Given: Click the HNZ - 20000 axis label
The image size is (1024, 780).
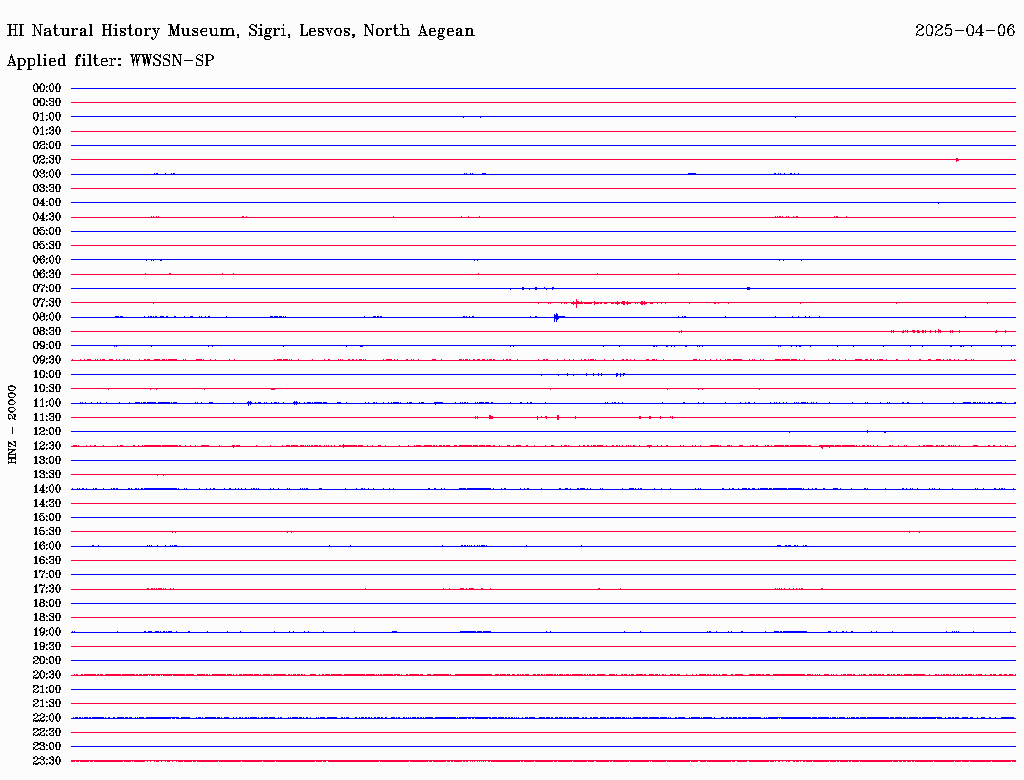Looking at the screenshot, I should pyautogui.click(x=12, y=425).
